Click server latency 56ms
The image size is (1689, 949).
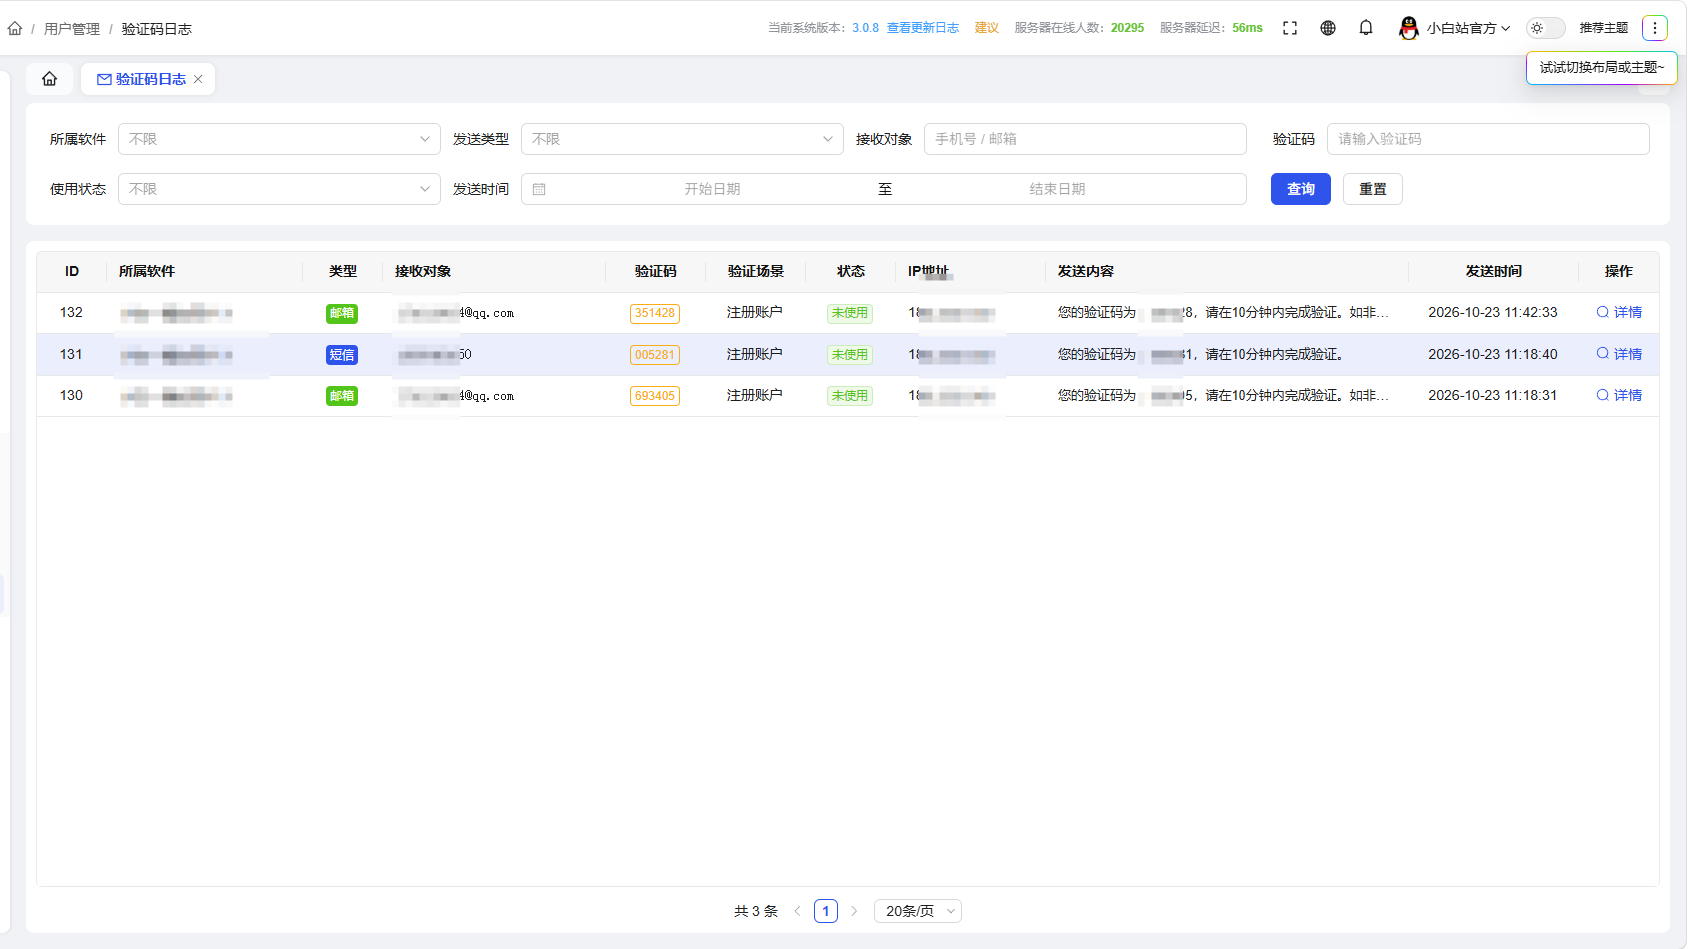click(x=1247, y=28)
